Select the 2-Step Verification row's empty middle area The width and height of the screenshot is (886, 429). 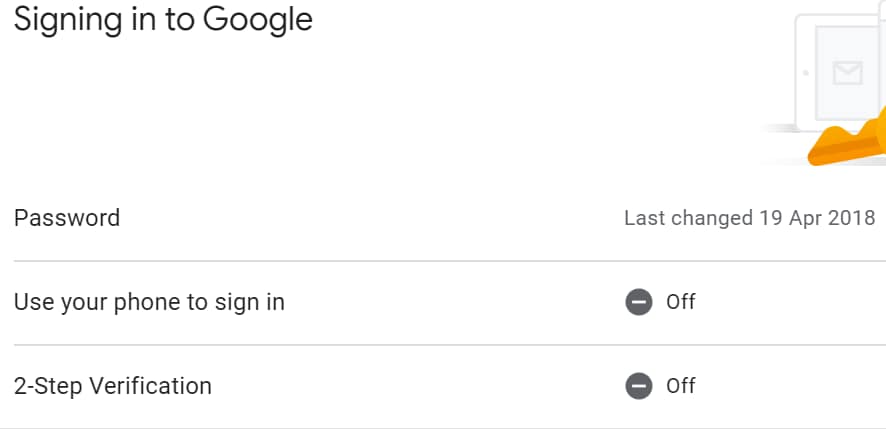pos(418,387)
